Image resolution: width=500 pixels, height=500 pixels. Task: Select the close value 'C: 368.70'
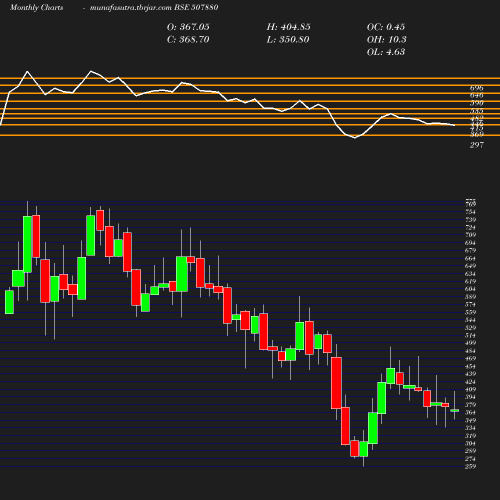(x=188, y=40)
